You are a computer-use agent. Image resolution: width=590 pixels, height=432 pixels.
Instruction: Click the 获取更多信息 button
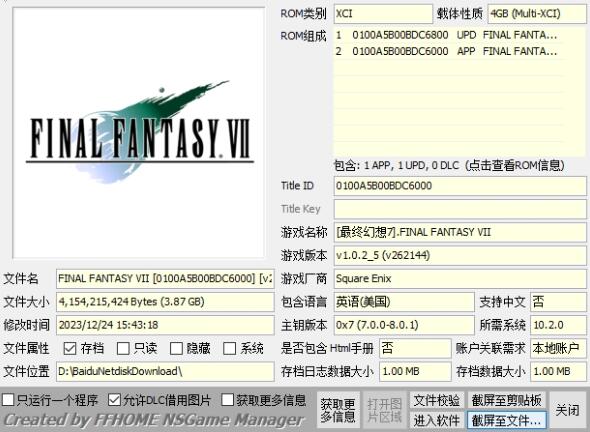coord(338,410)
